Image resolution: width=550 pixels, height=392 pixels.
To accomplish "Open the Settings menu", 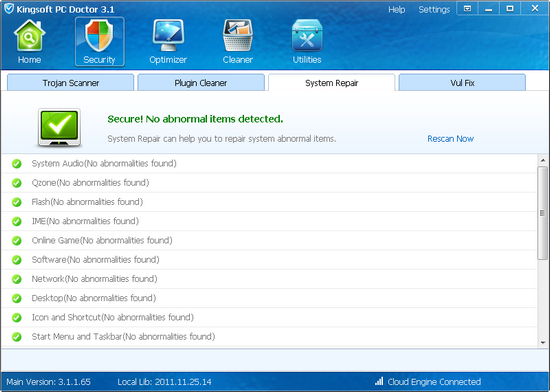I will pyautogui.click(x=434, y=9).
